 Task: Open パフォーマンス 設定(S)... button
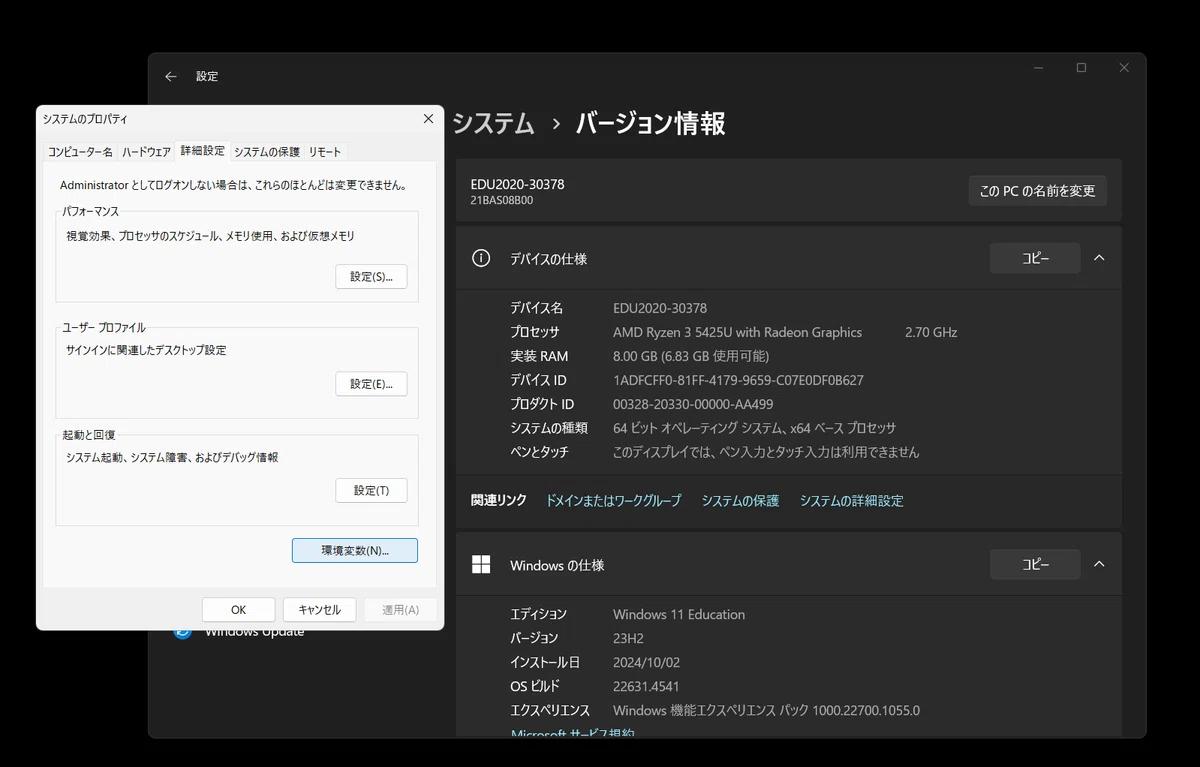click(x=371, y=277)
